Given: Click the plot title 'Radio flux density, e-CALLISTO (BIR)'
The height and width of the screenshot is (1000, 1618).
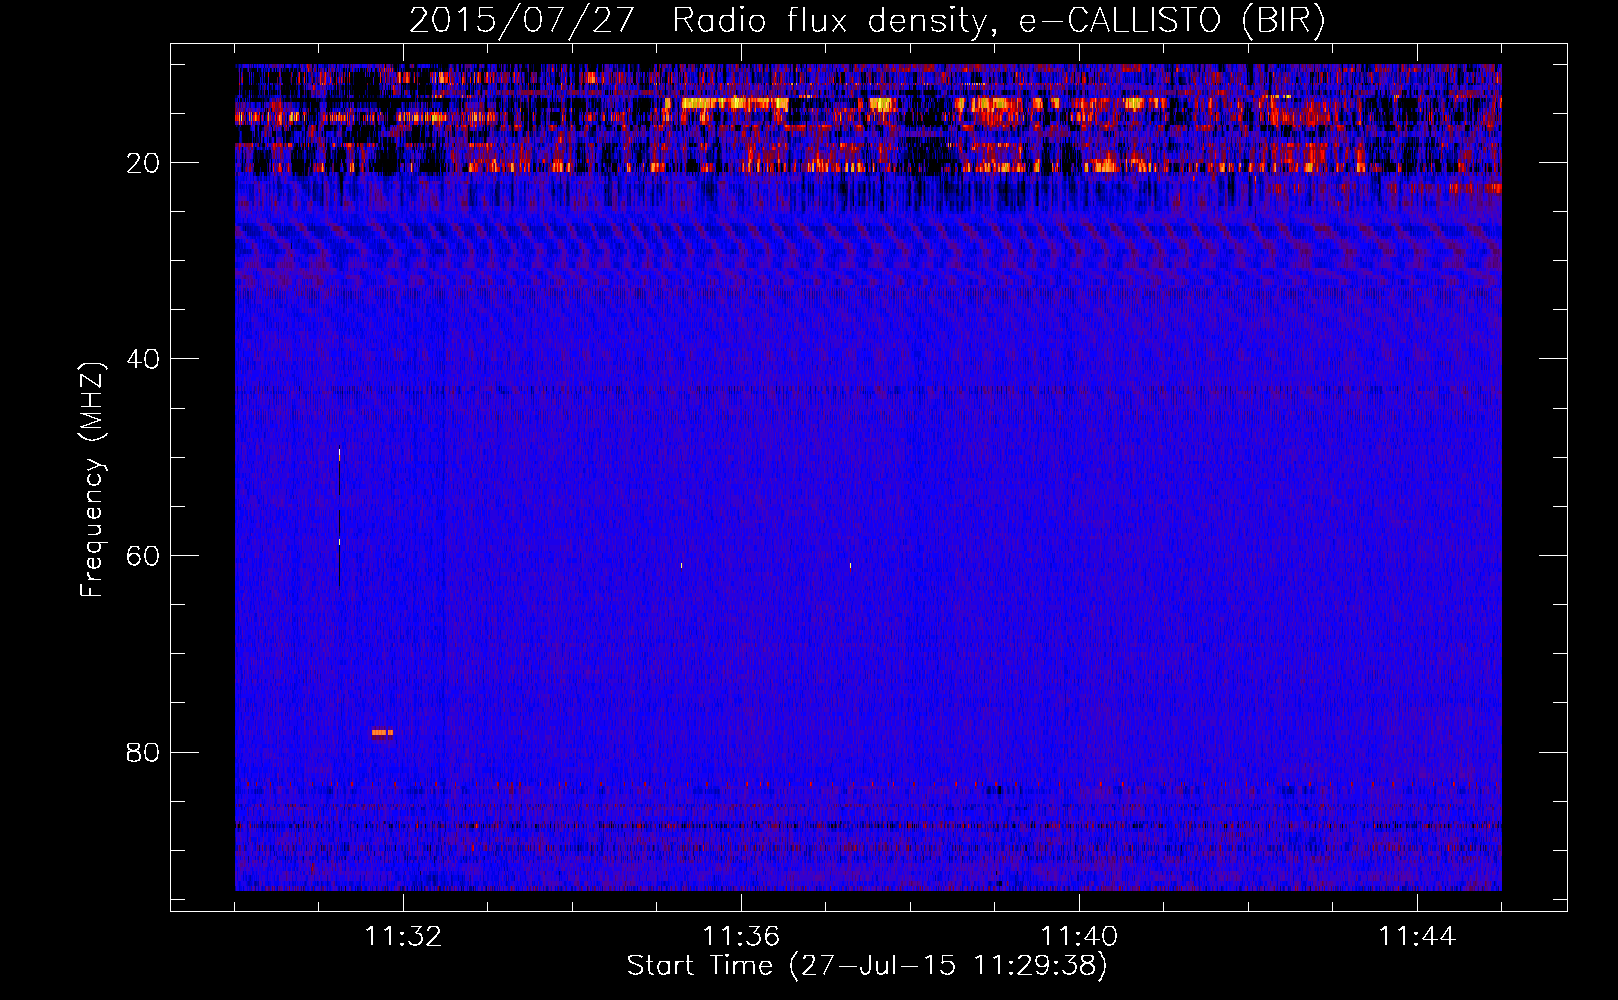Looking at the screenshot, I should (998, 21).
